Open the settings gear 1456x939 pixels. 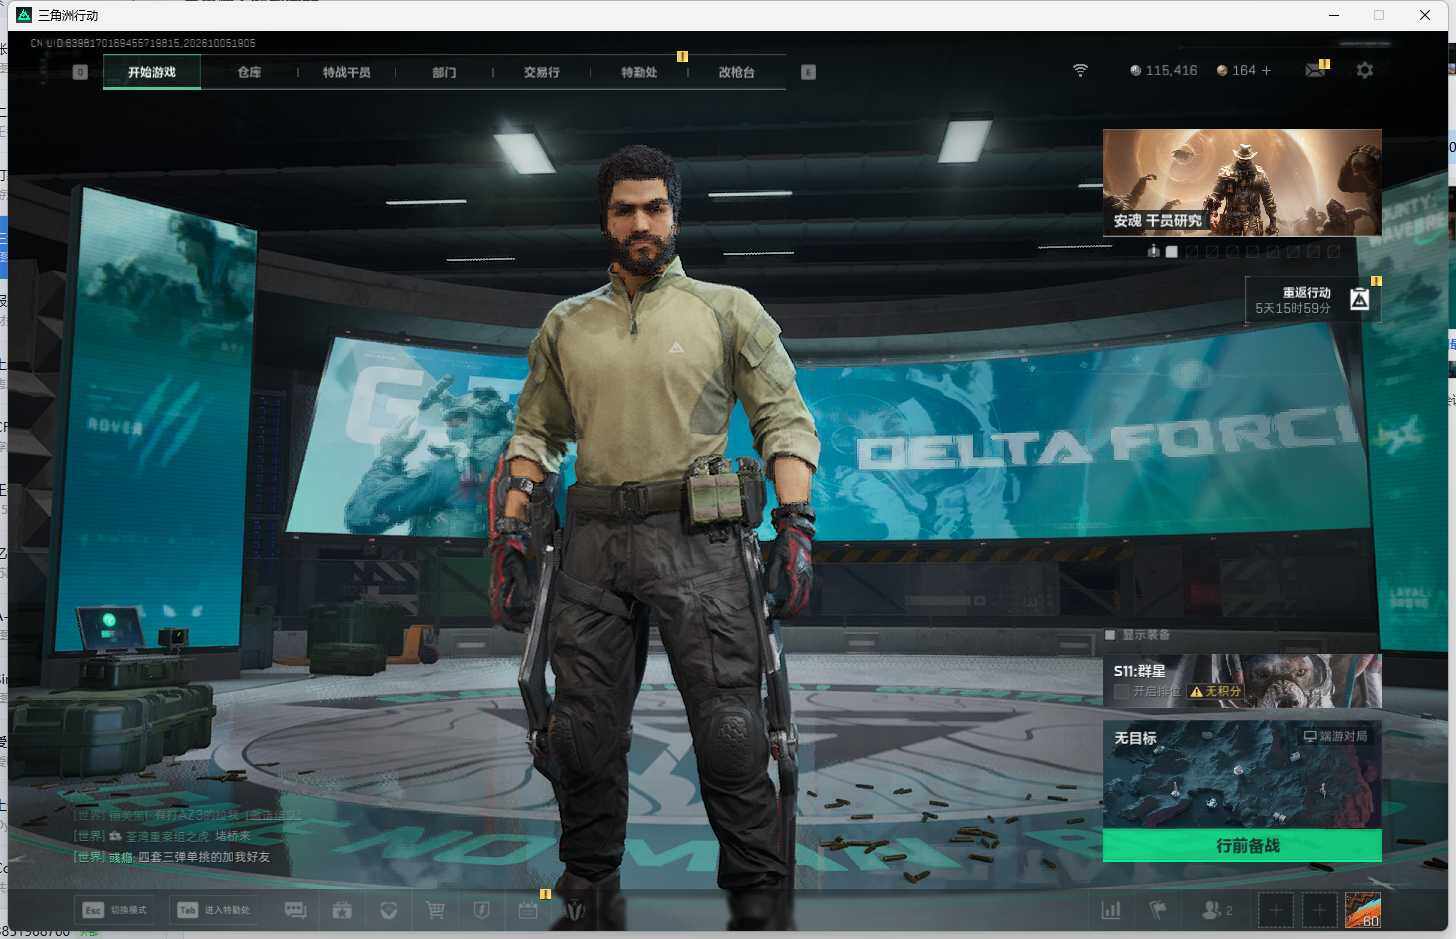[1365, 70]
